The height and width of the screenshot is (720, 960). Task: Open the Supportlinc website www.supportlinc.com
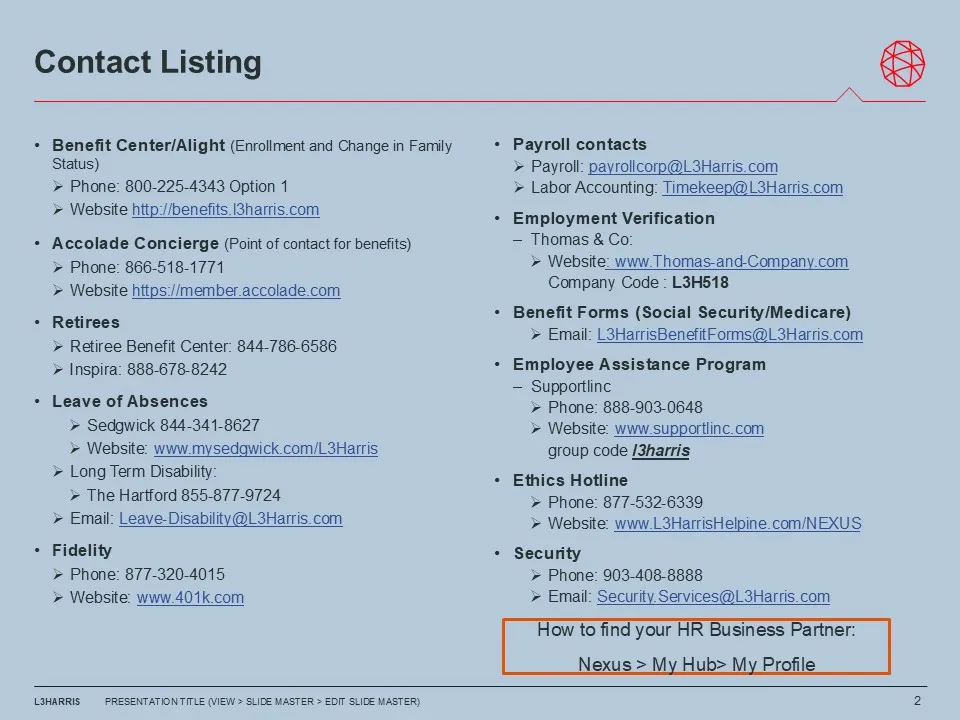pos(689,428)
